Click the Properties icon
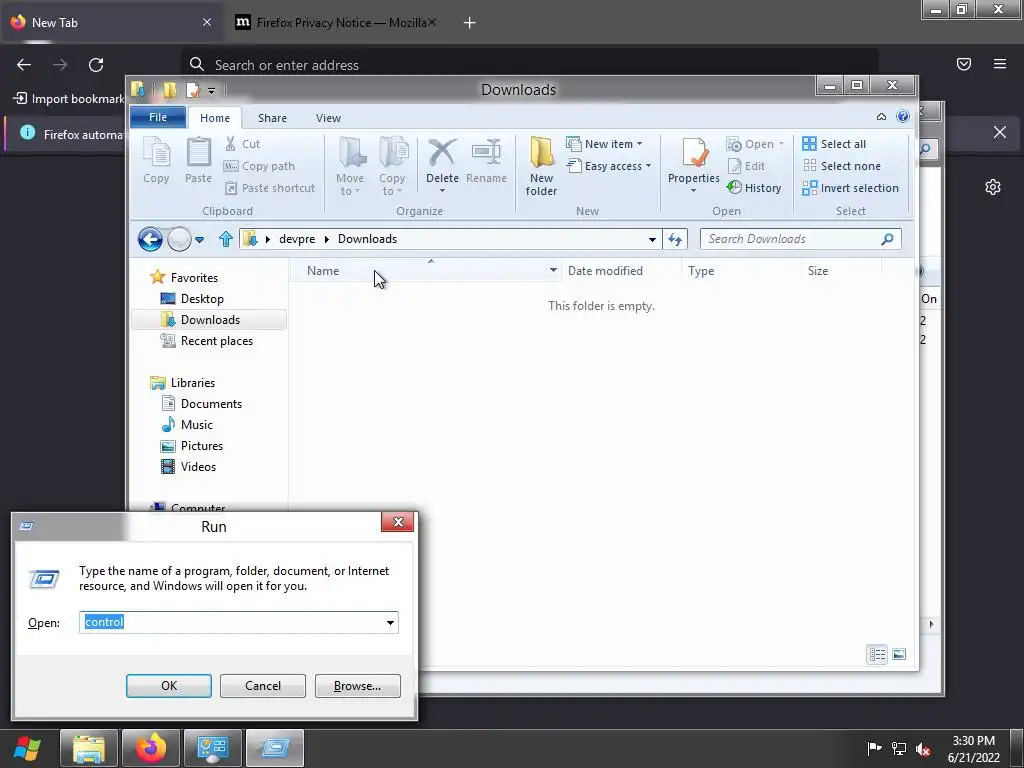Image resolution: width=1024 pixels, height=768 pixels. [x=694, y=153]
